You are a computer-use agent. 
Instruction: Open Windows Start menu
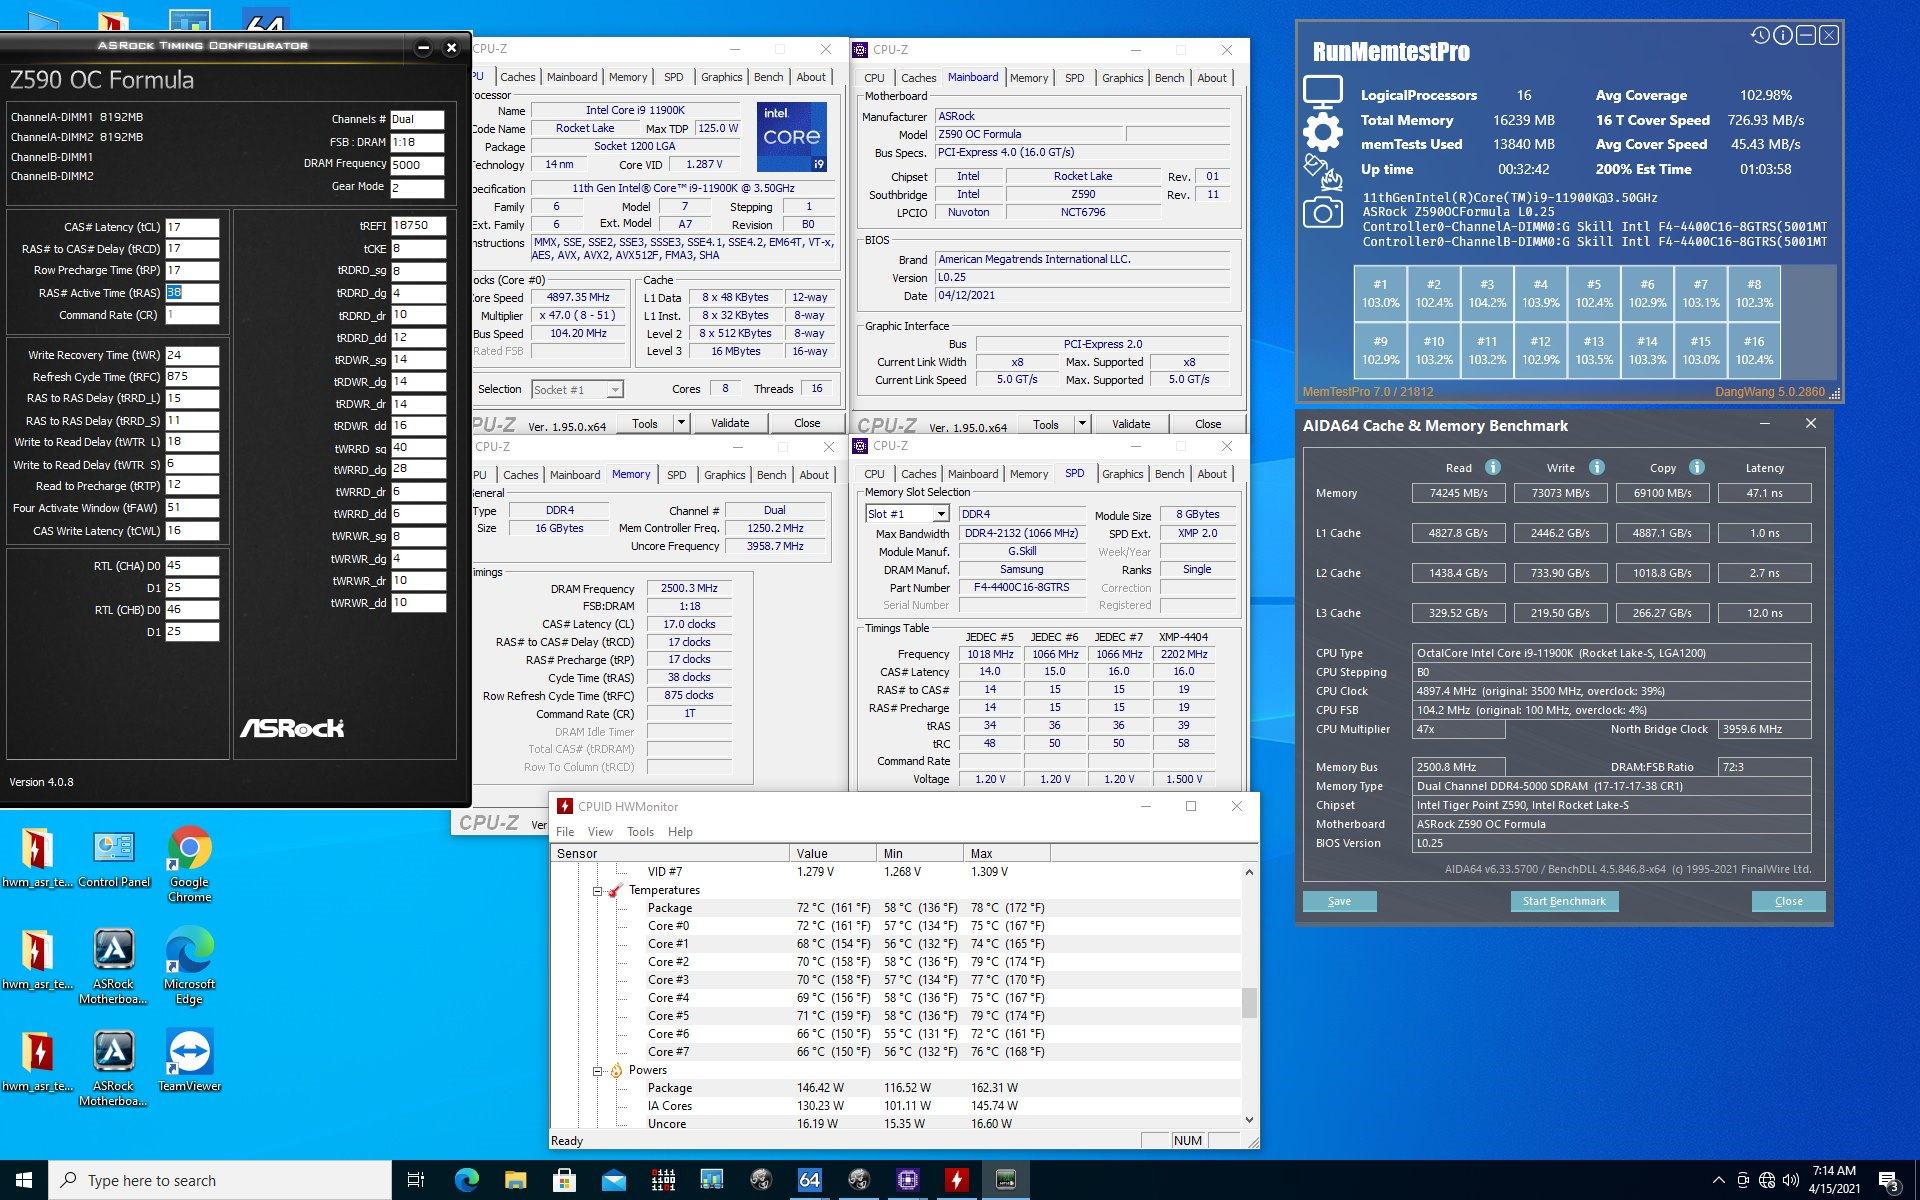coord(24,1180)
